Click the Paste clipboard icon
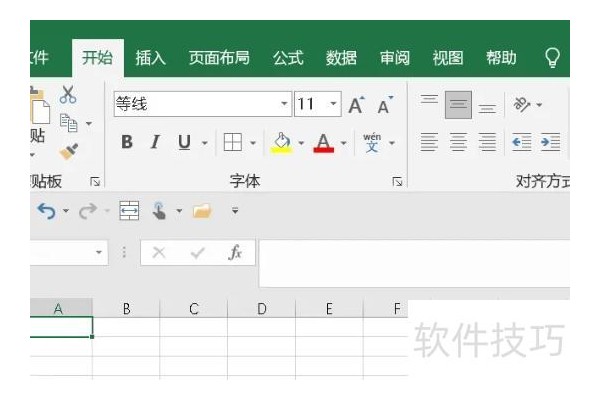 [40, 106]
